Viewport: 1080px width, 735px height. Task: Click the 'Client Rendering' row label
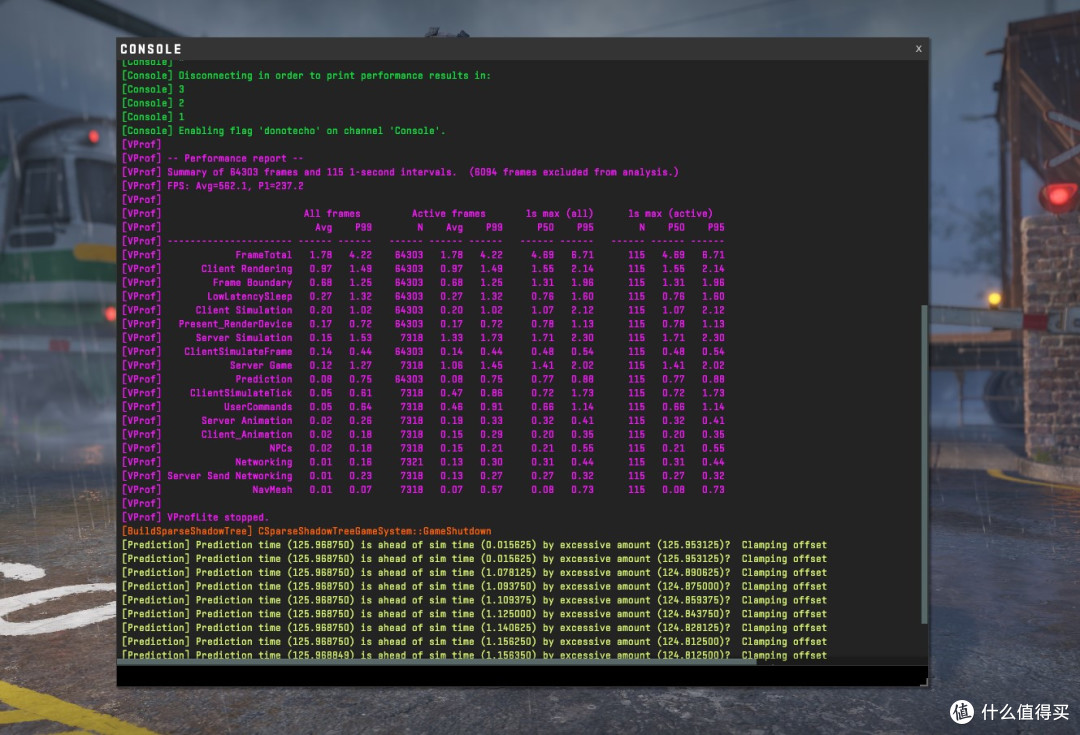[x=247, y=269]
